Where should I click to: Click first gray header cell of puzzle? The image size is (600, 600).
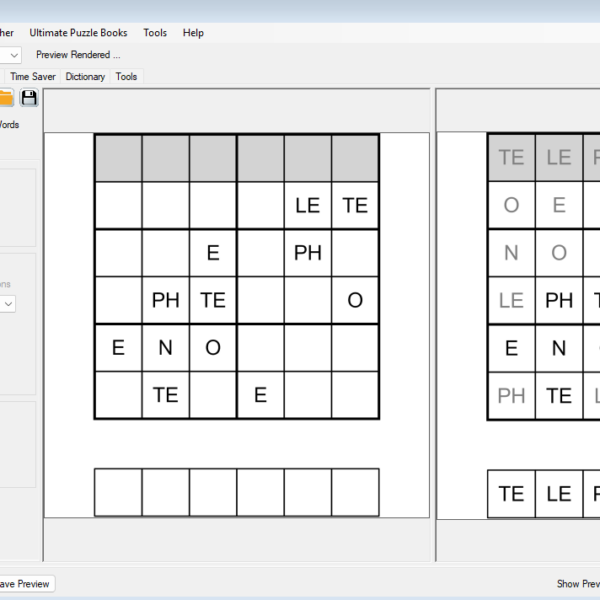(x=118, y=158)
